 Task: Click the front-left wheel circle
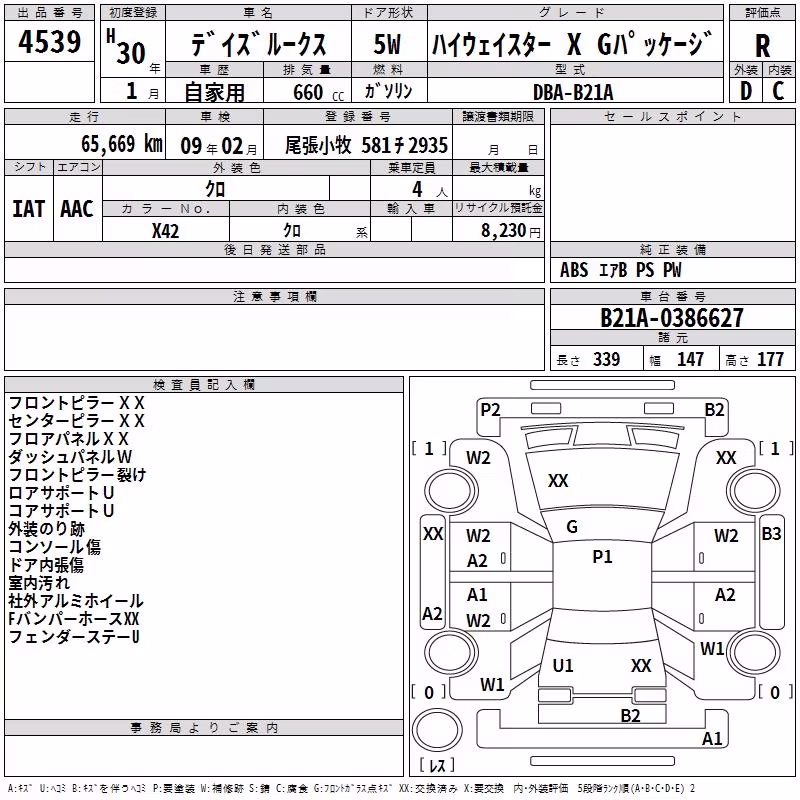pyautogui.click(x=451, y=491)
